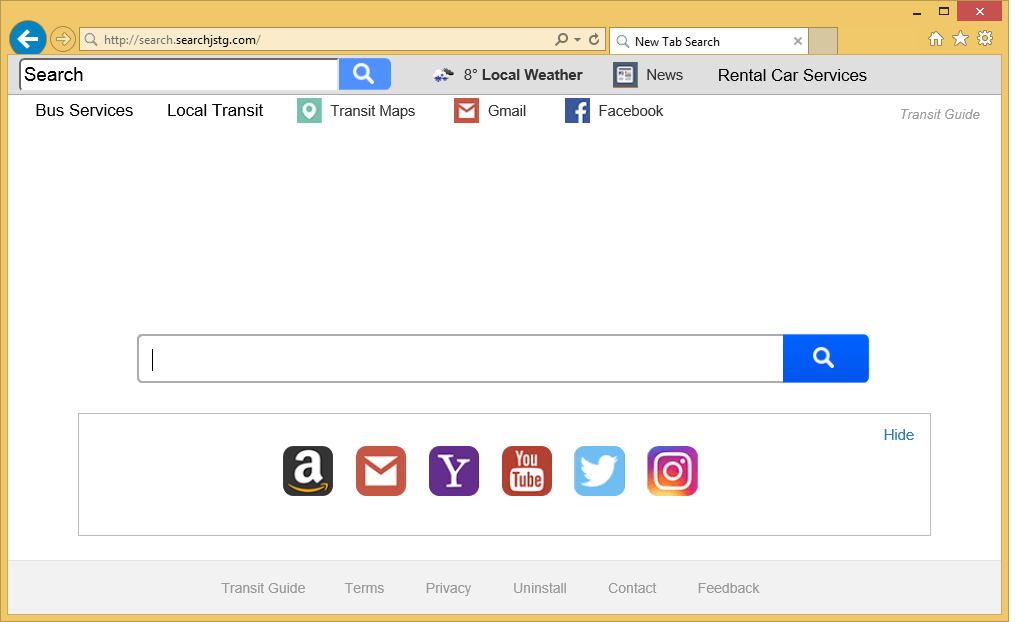The height and width of the screenshot is (622, 1016).
Task: Open the red mail shortcut tile
Action: click(381, 471)
